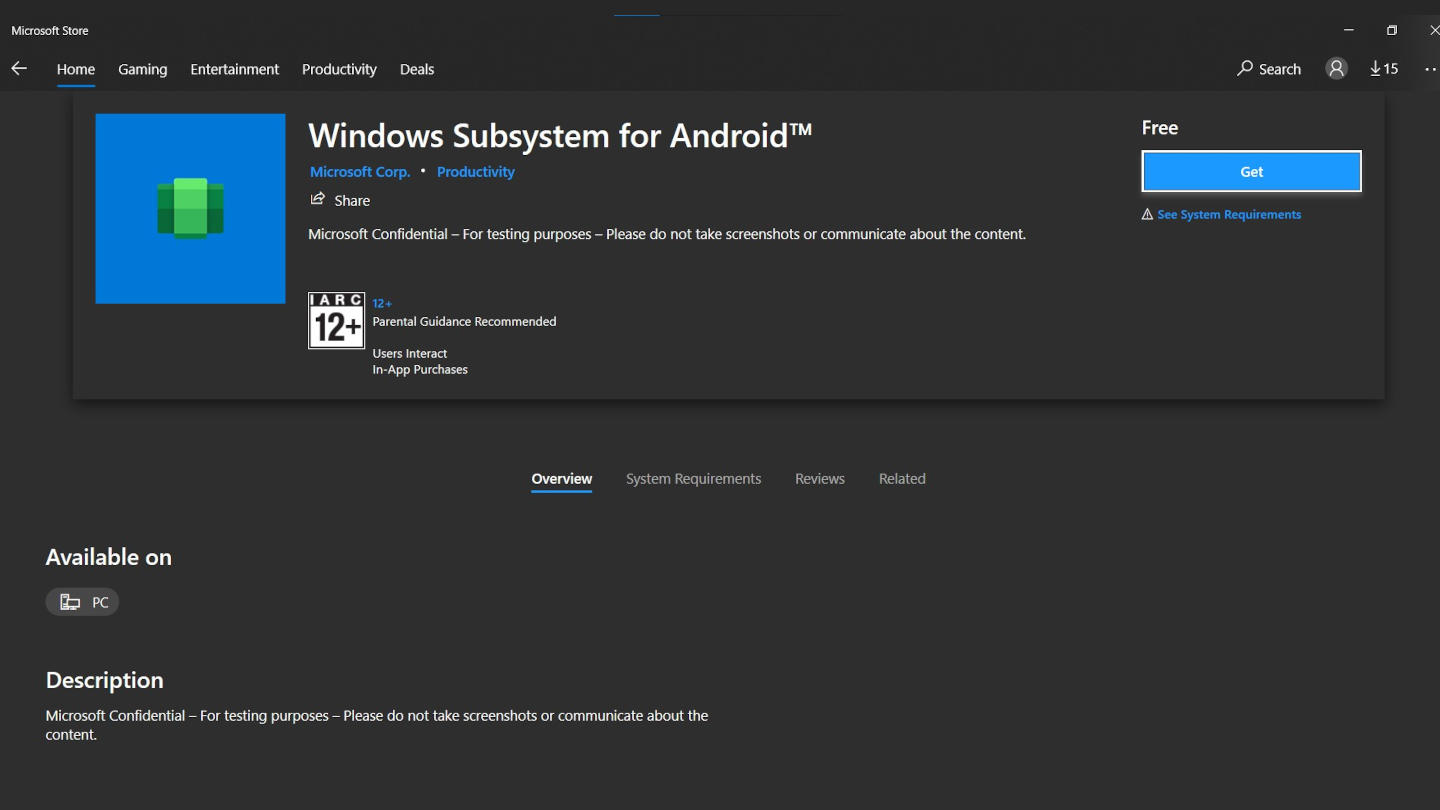Image resolution: width=1440 pixels, height=810 pixels.
Task: Open the System Requirements tab
Action: click(693, 478)
